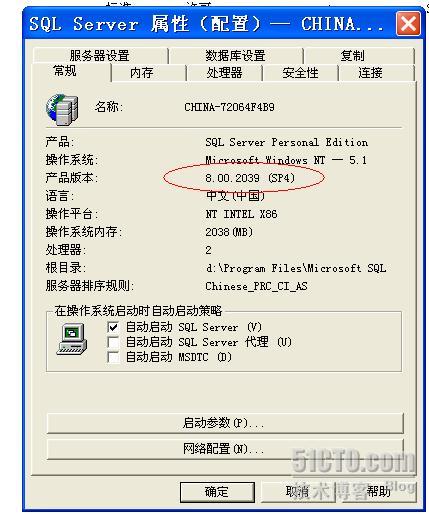This screenshot has height=514, width=429.
Task: Open the 安全性 tab
Action: click(x=300, y=73)
